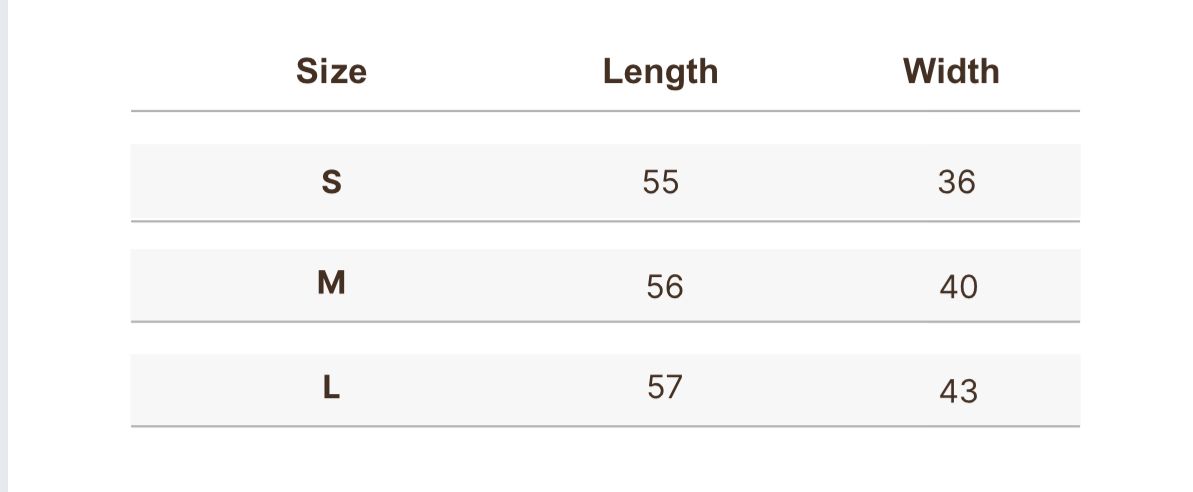
Task: Click the gap between M and L rows
Action: click(x=605, y=338)
